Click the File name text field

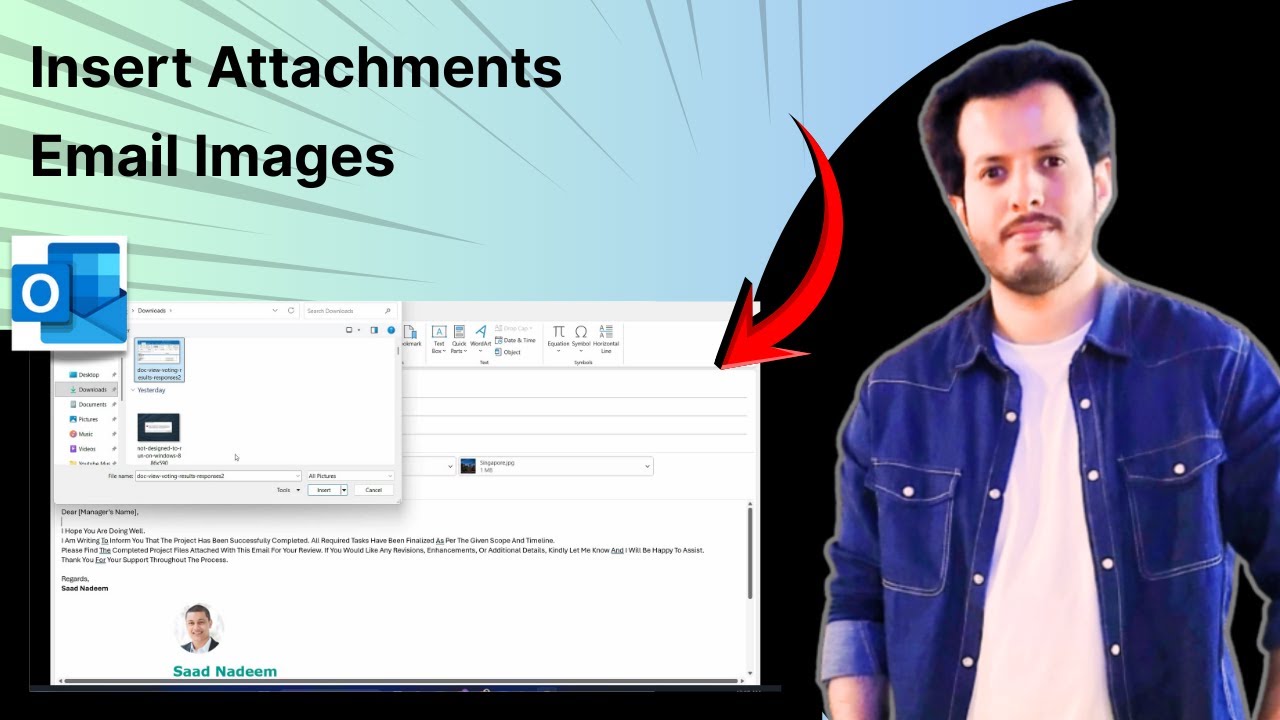(218, 476)
